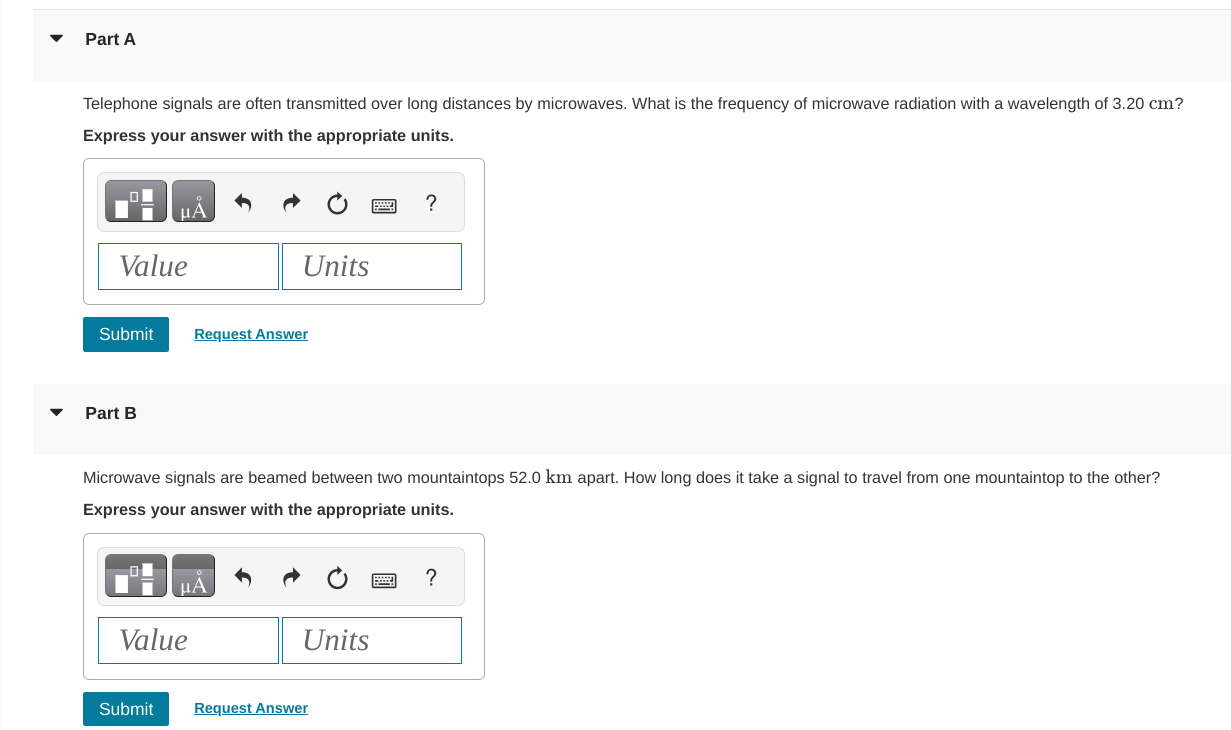This screenshot has height=730, width=1231.
Task: Click Request Answer under Part A
Action: pyautogui.click(x=250, y=333)
